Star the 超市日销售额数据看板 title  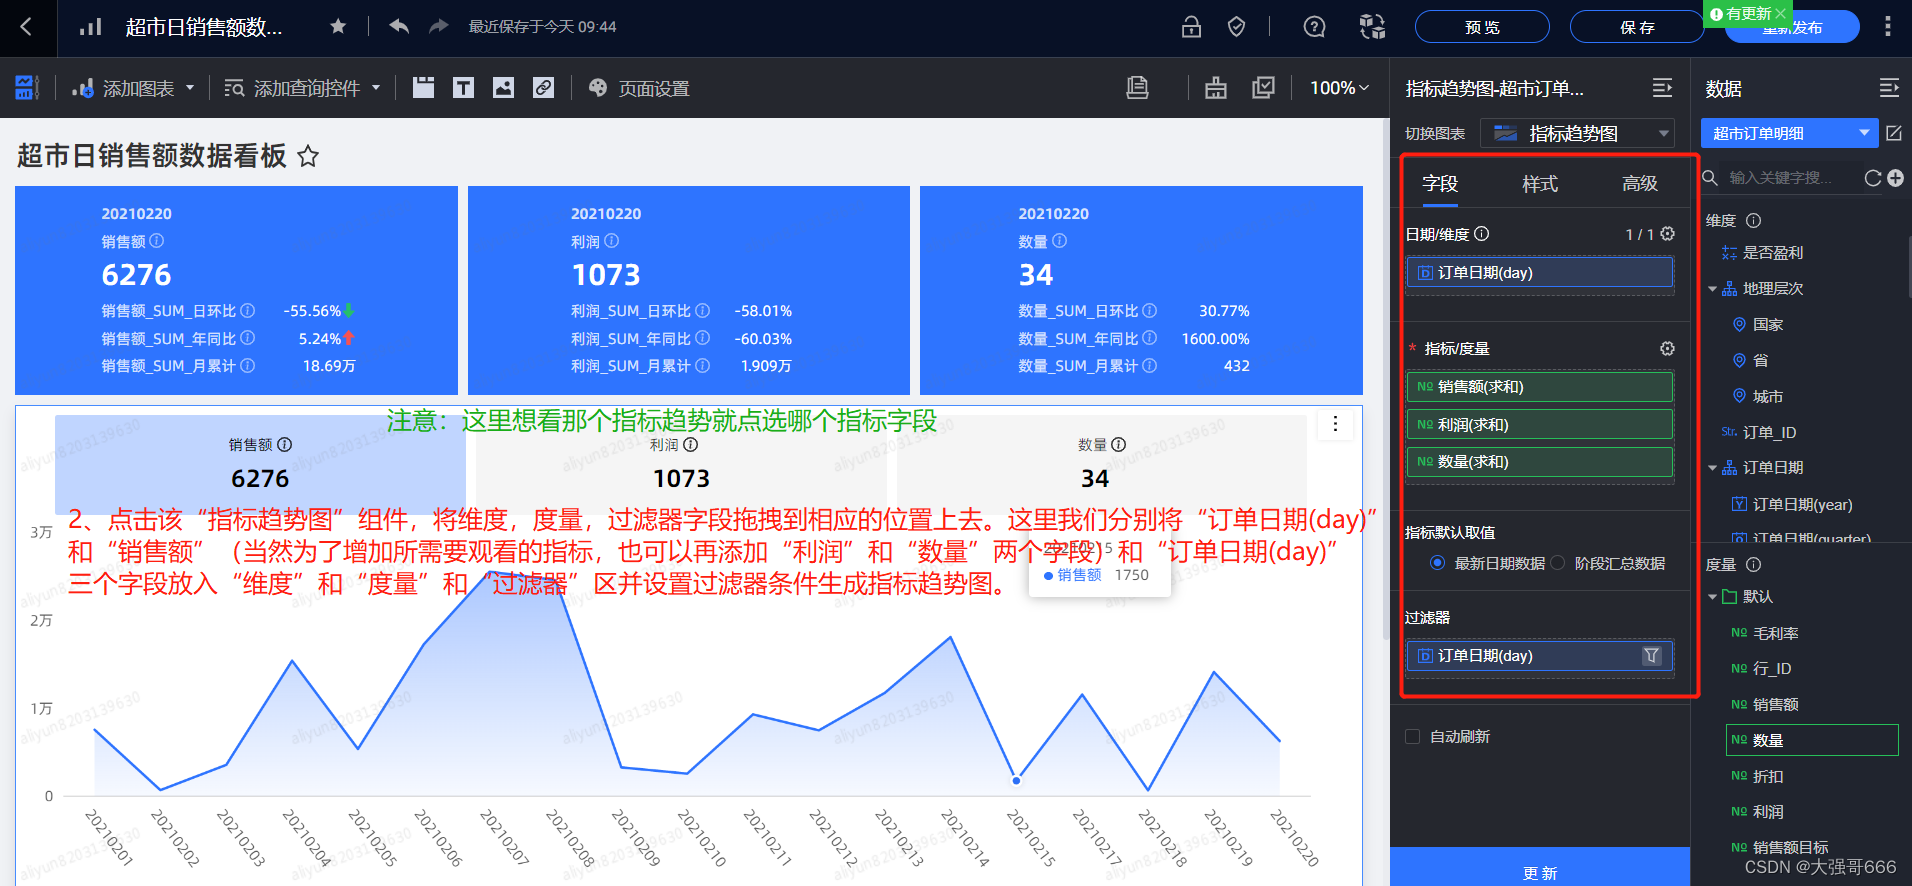(308, 156)
